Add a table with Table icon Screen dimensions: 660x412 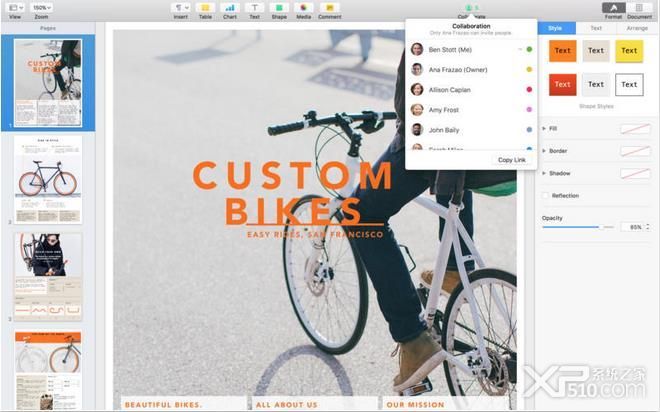coord(205,8)
